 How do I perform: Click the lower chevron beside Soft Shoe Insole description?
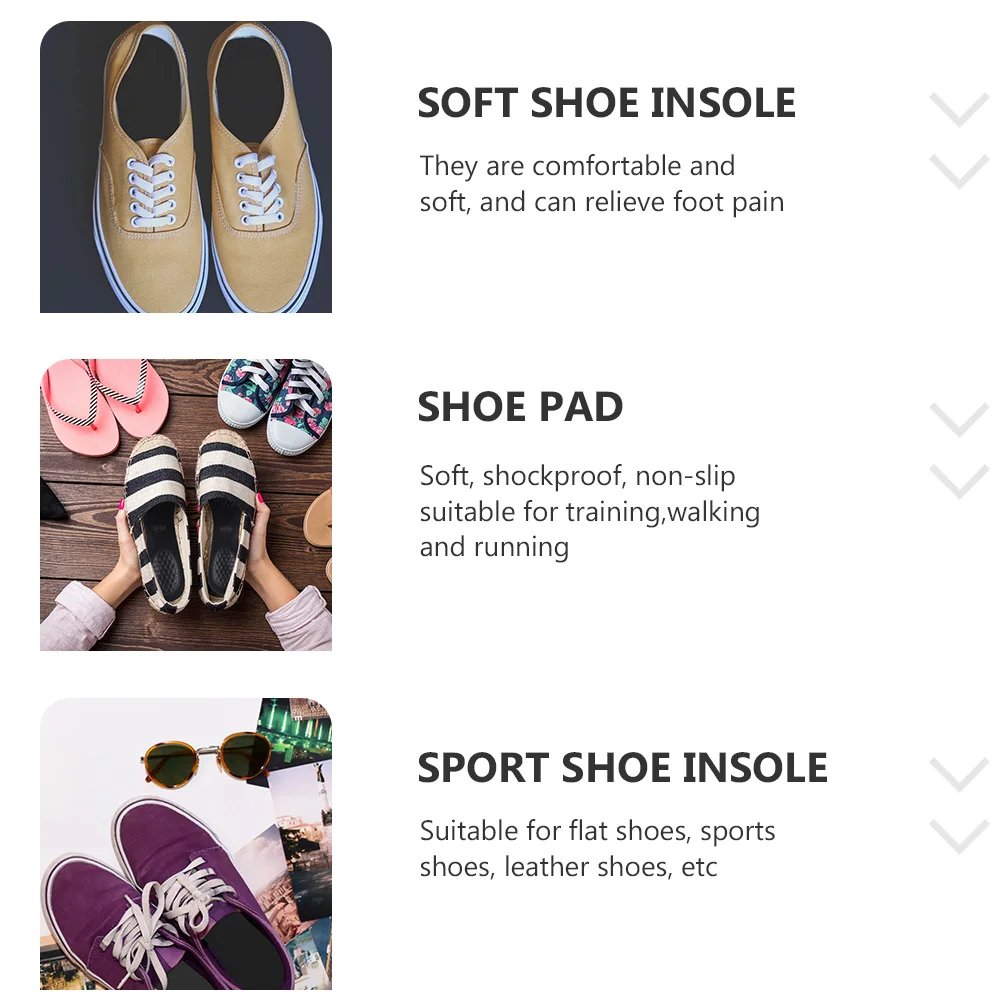point(959,171)
